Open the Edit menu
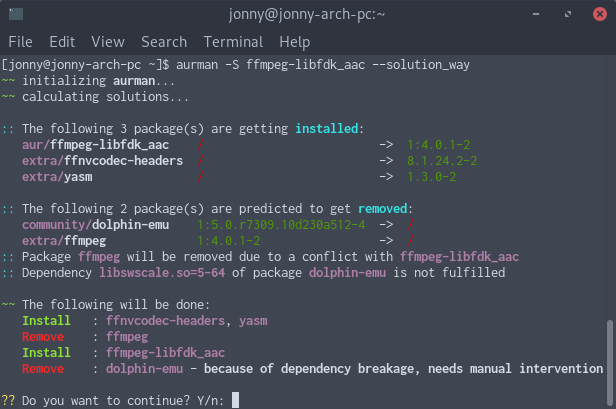The height and width of the screenshot is (409, 616). (x=62, y=42)
